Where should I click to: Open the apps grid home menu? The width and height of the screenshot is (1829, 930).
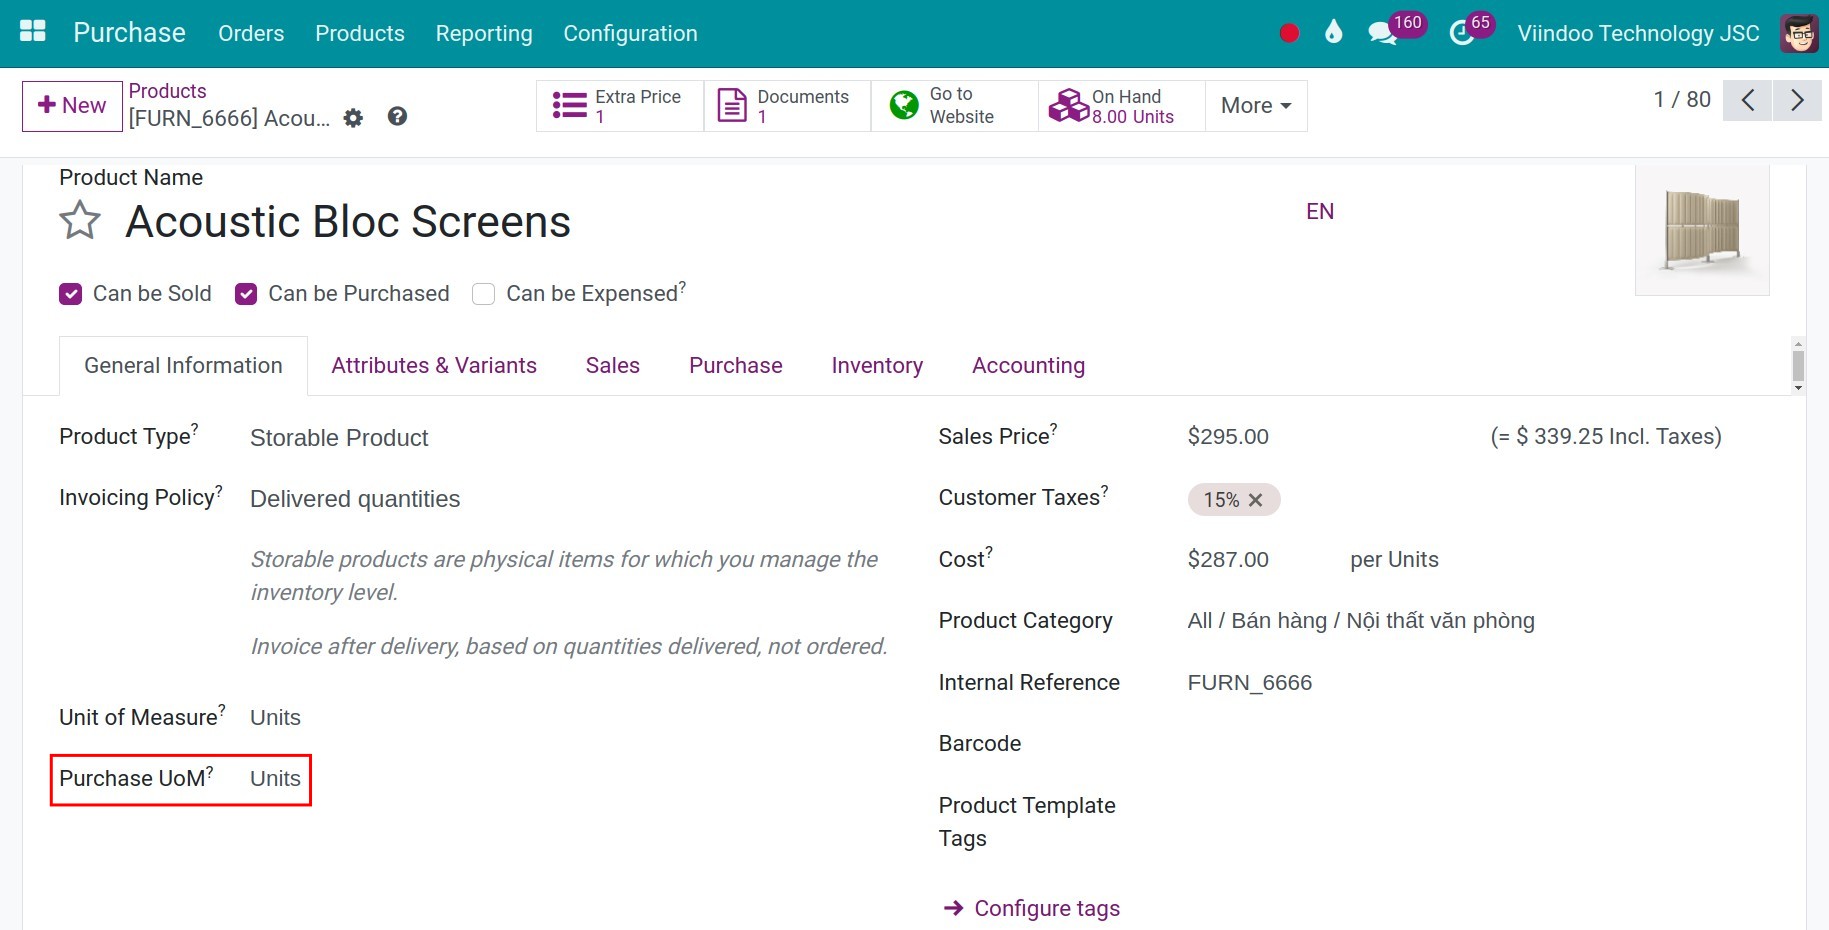(x=33, y=32)
